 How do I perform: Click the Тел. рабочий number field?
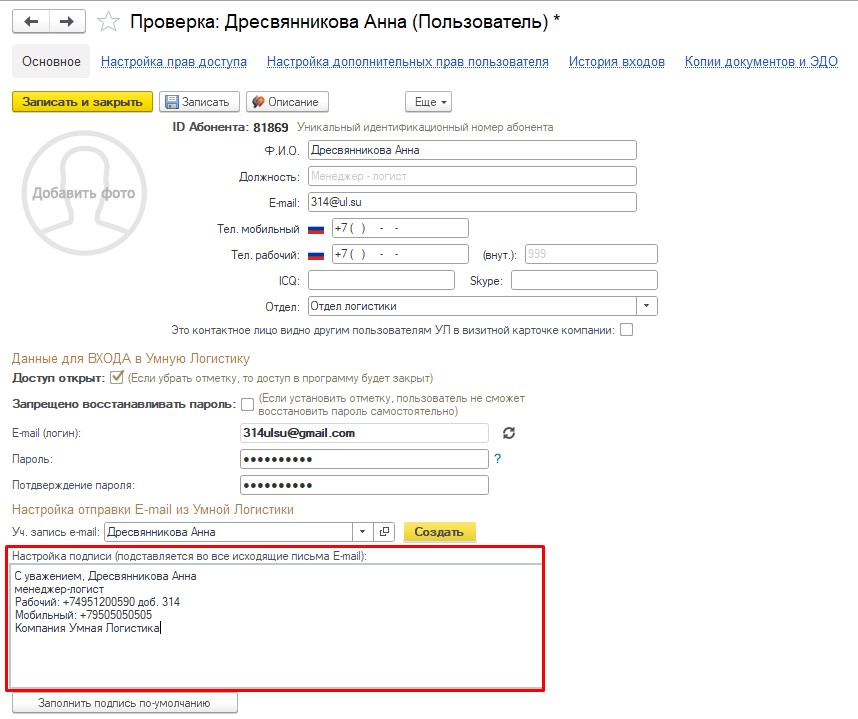[x=400, y=254]
